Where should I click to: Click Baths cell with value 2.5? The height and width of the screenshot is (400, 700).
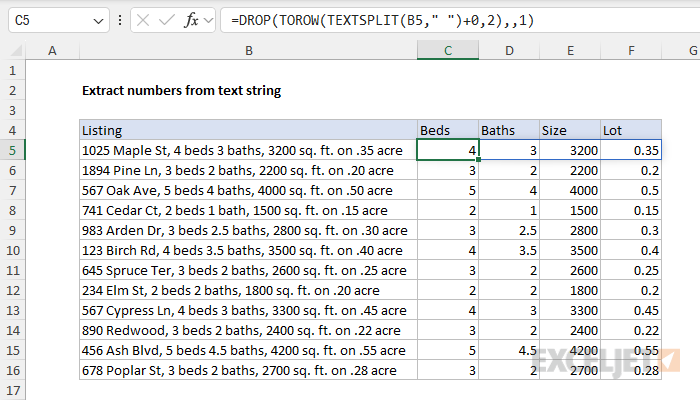509,230
